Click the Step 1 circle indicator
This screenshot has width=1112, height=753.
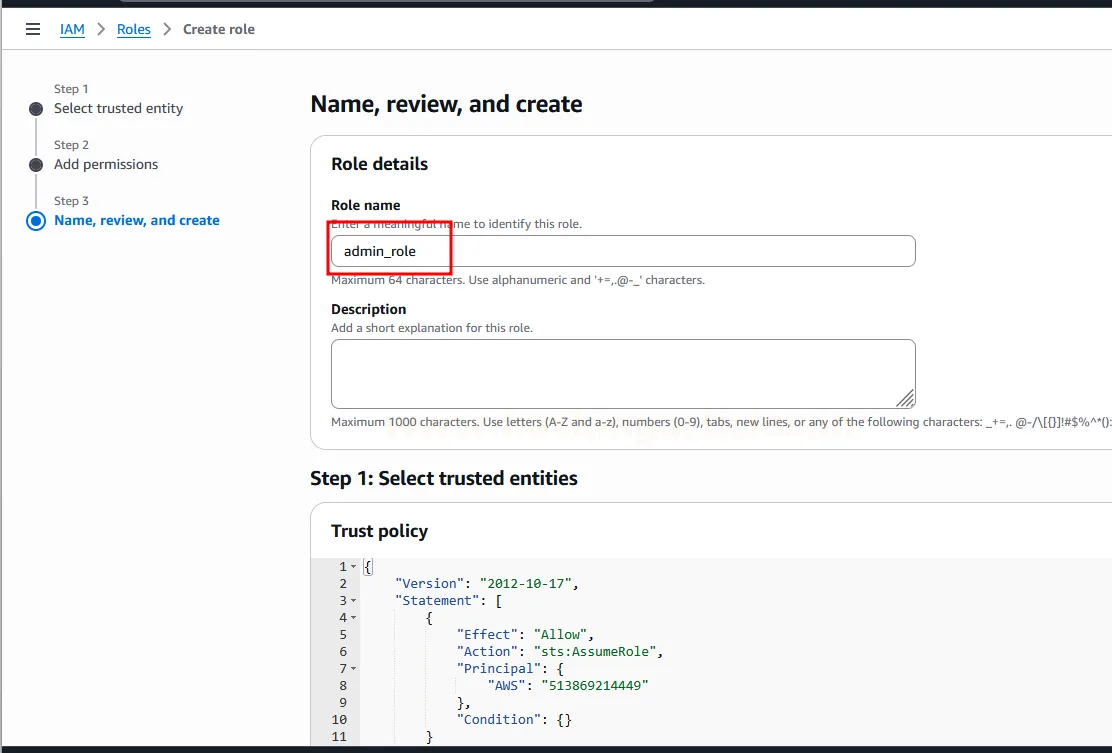point(36,109)
